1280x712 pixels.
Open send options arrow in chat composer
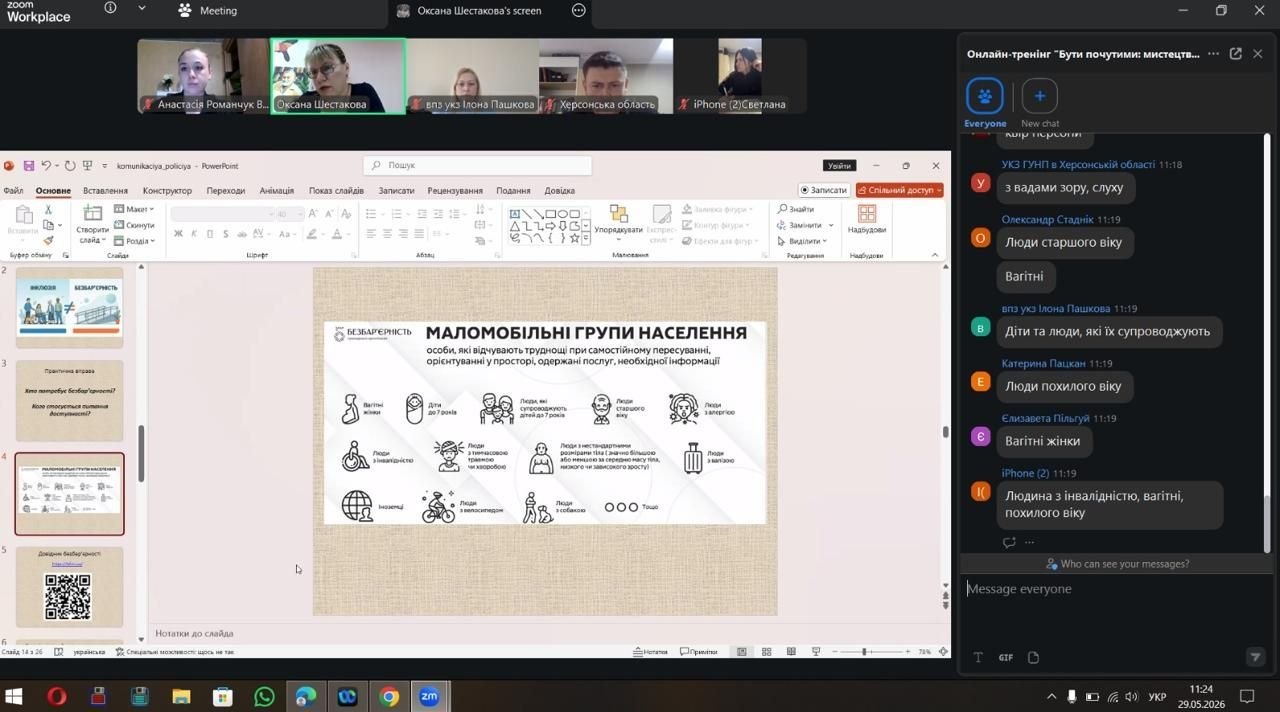[x=1255, y=657]
